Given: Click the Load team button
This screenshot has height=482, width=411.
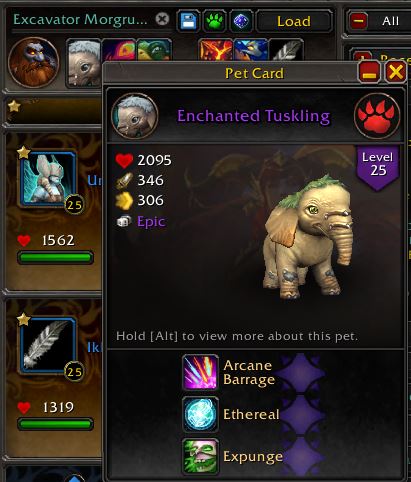Looking at the screenshot, I should point(294,21).
